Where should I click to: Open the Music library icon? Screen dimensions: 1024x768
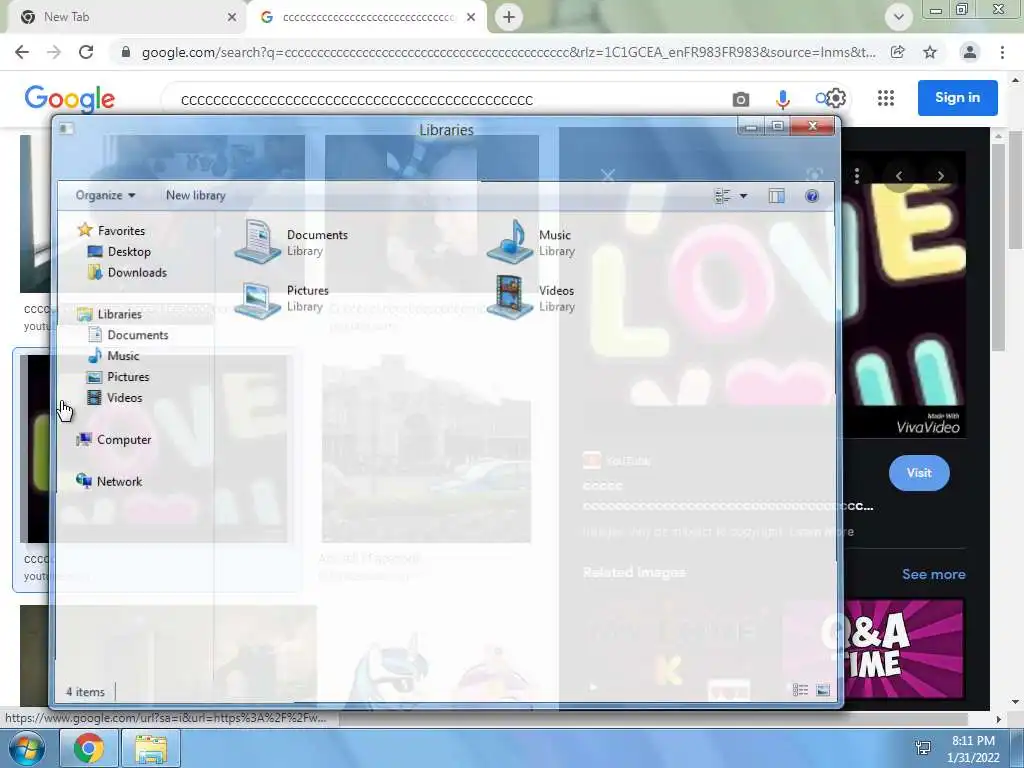pyautogui.click(x=510, y=242)
